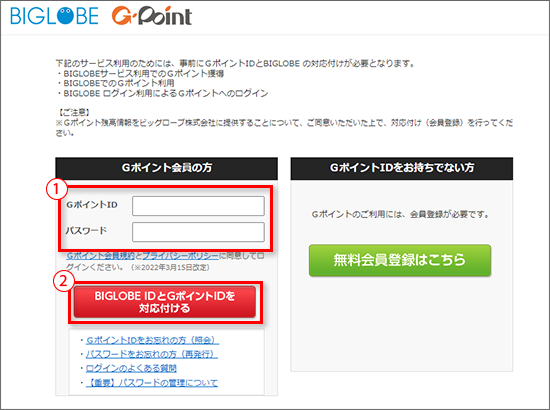Click the 会員登録が必要です message text
The height and width of the screenshot is (410, 550).
coord(400,214)
